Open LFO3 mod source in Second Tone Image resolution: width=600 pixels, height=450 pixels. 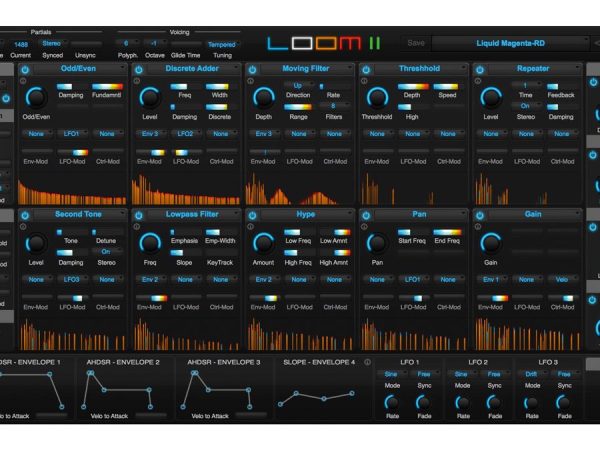tap(72, 279)
